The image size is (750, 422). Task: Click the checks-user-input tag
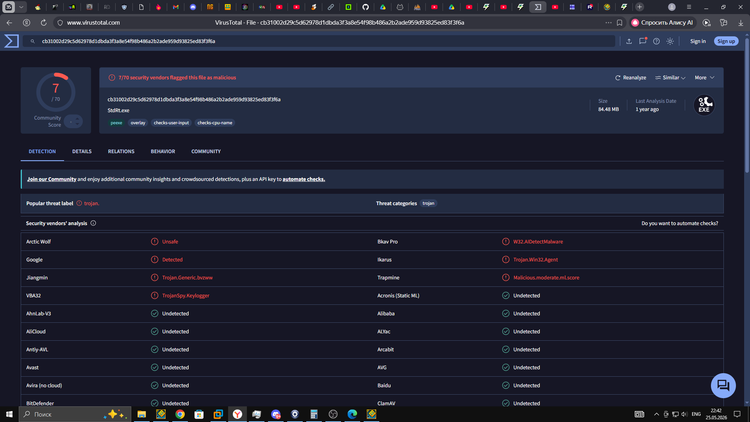171,123
